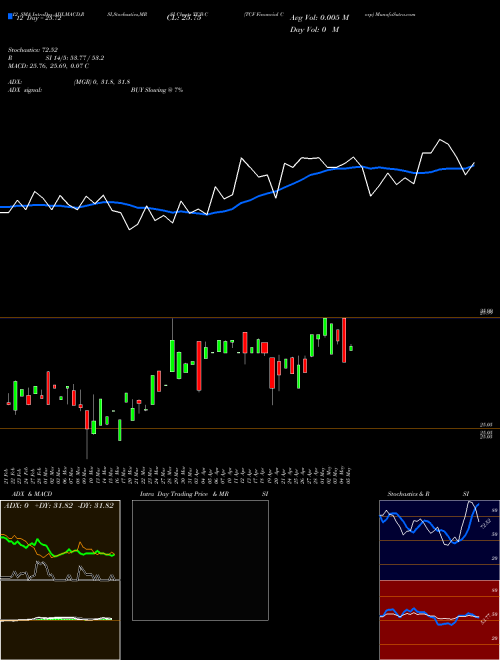
Task: Click the 'CL: 25.75' closing price text
Action: click(184, 18)
